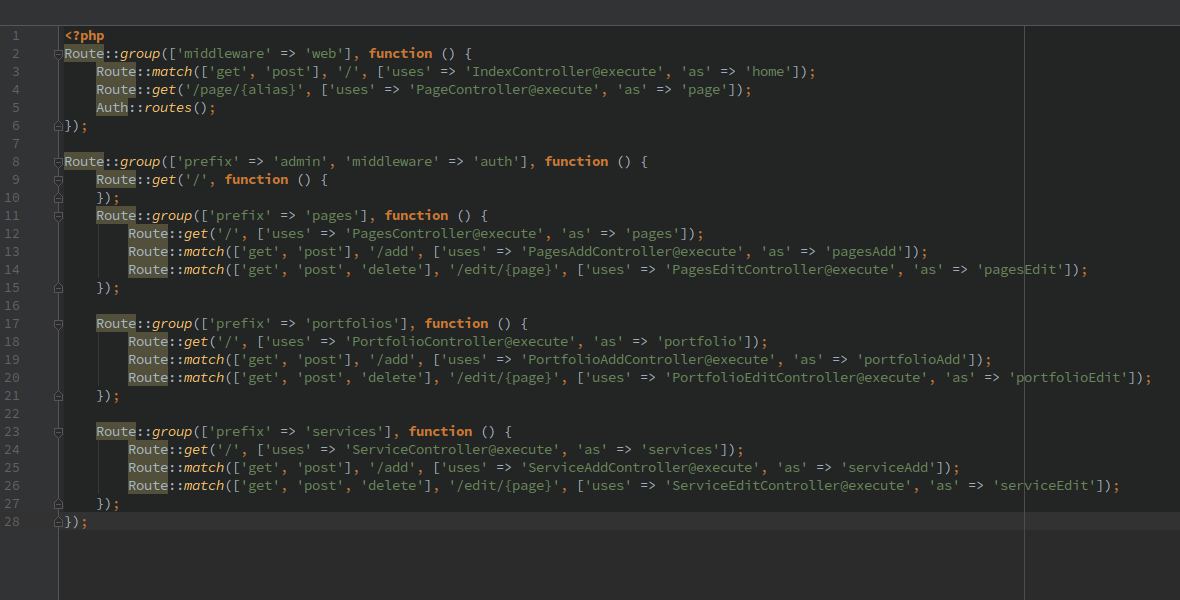This screenshot has width=1180, height=600.
Task: Click 'pagesEdit' route name
Action: [1020, 270]
